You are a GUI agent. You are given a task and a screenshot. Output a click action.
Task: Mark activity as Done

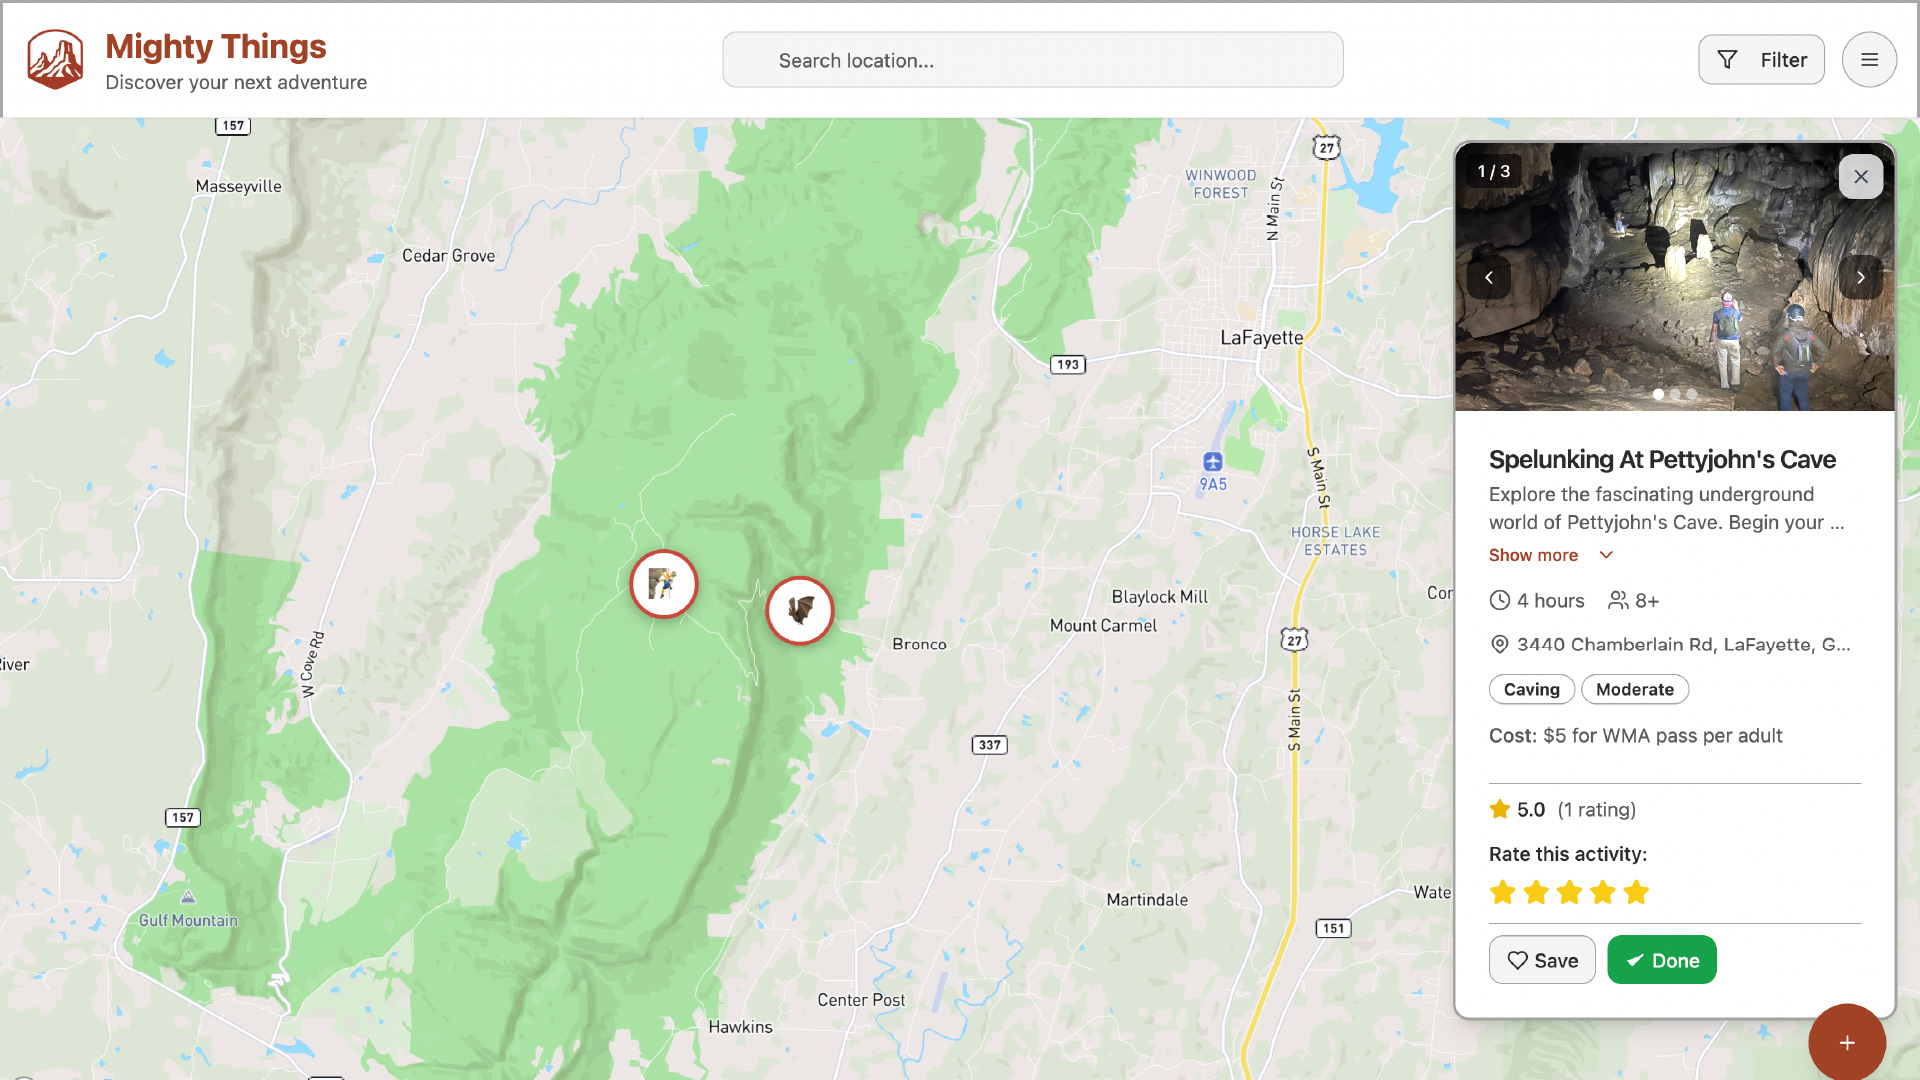pos(1661,959)
